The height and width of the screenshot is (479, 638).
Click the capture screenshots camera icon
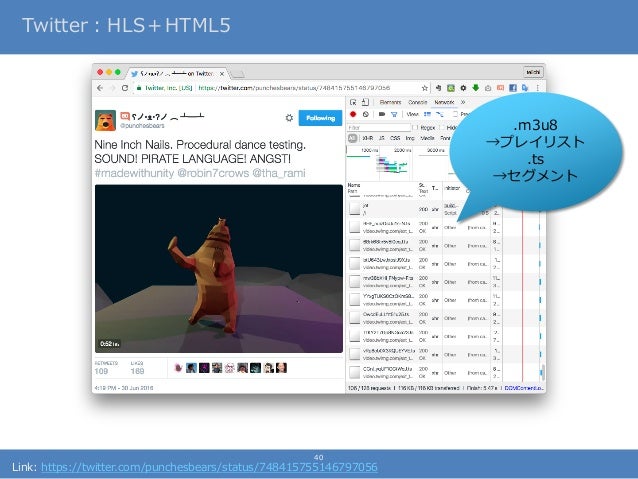click(382, 114)
